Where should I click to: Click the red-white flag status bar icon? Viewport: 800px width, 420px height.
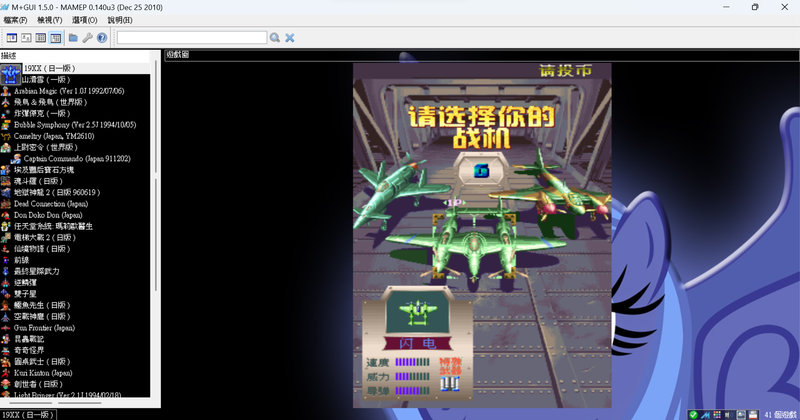(753, 415)
